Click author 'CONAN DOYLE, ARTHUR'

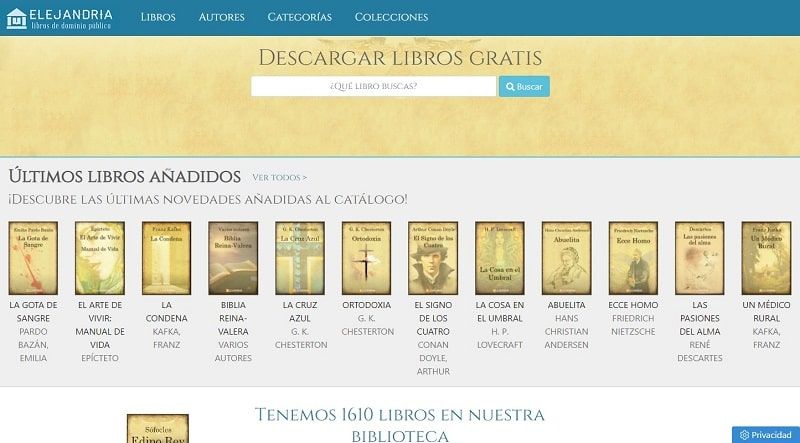click(433, 358)
